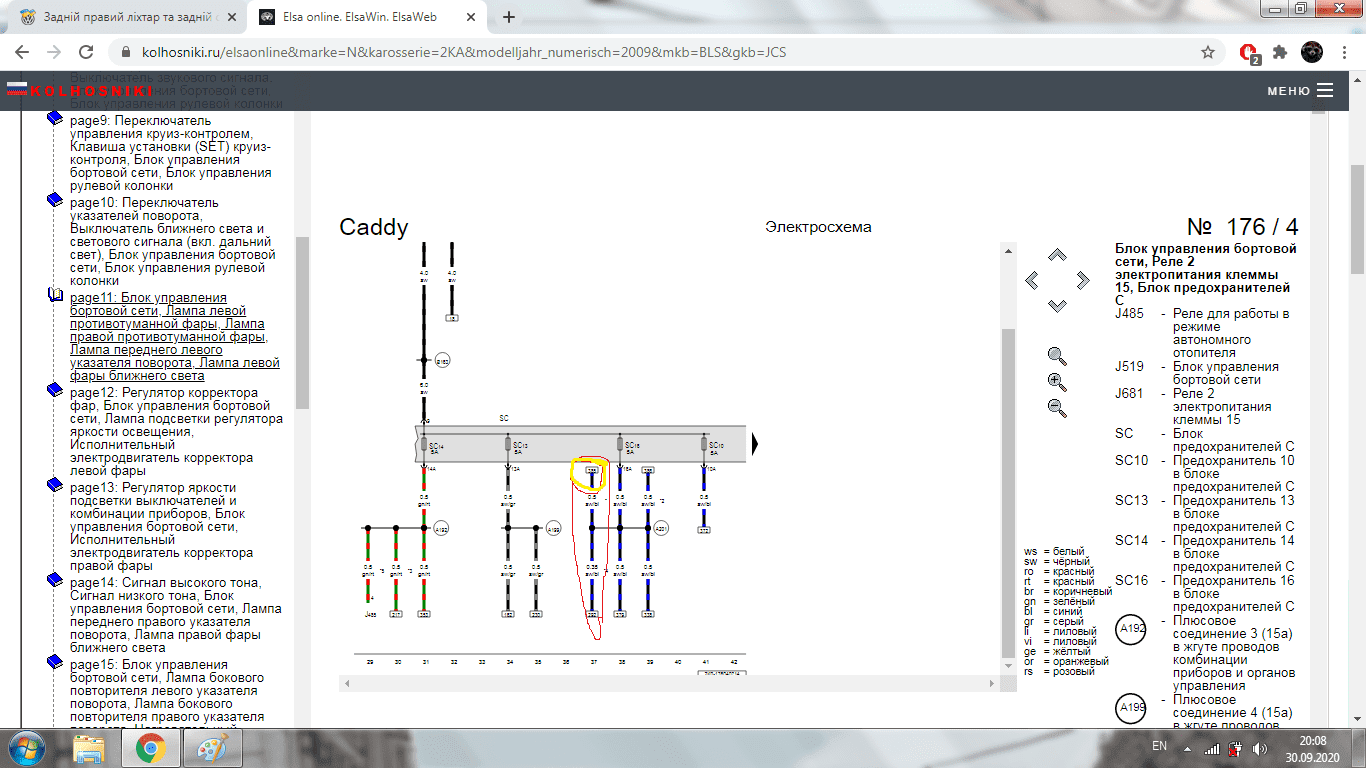Click the A192 connection circle in the diagram
Image resolution: width=1366 pixels, height=768 pixels.
tap(442, 528)
